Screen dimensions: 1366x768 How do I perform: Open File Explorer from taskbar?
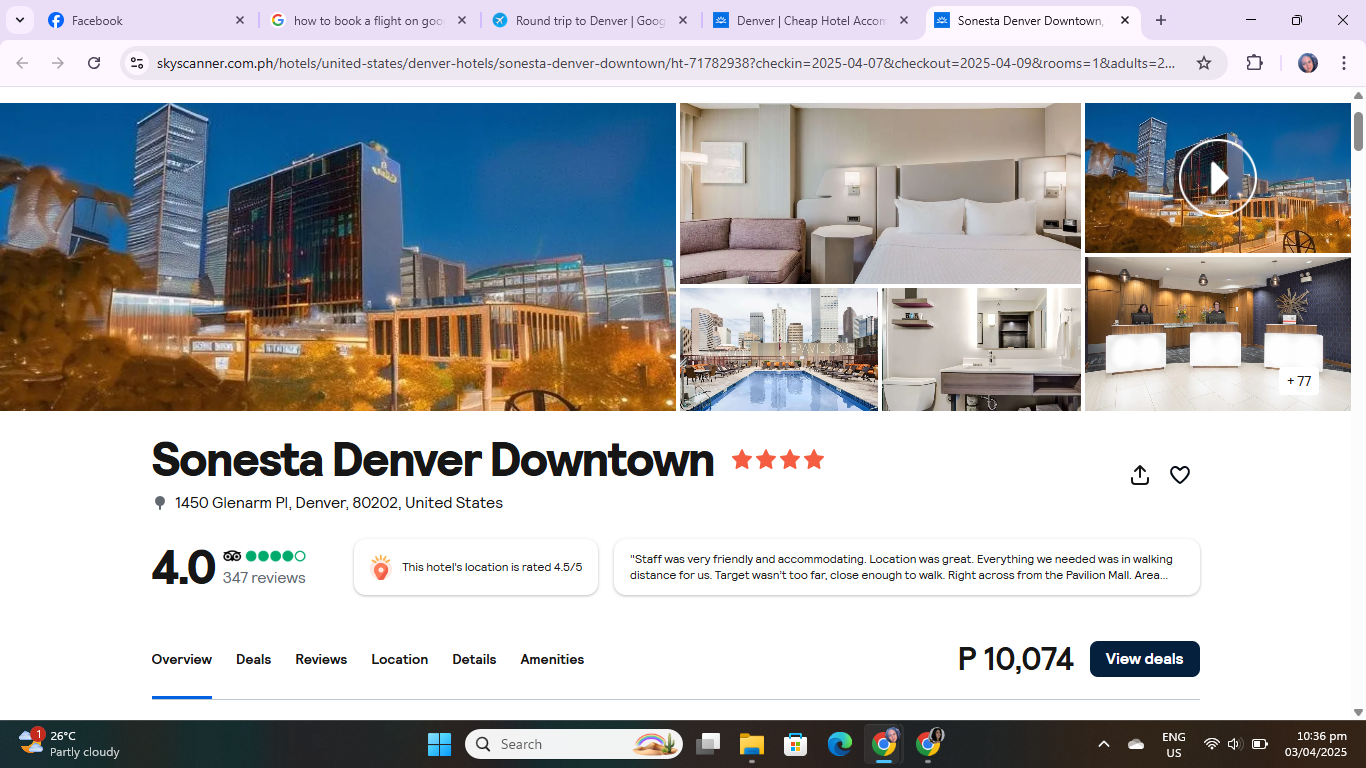(752, 744)
